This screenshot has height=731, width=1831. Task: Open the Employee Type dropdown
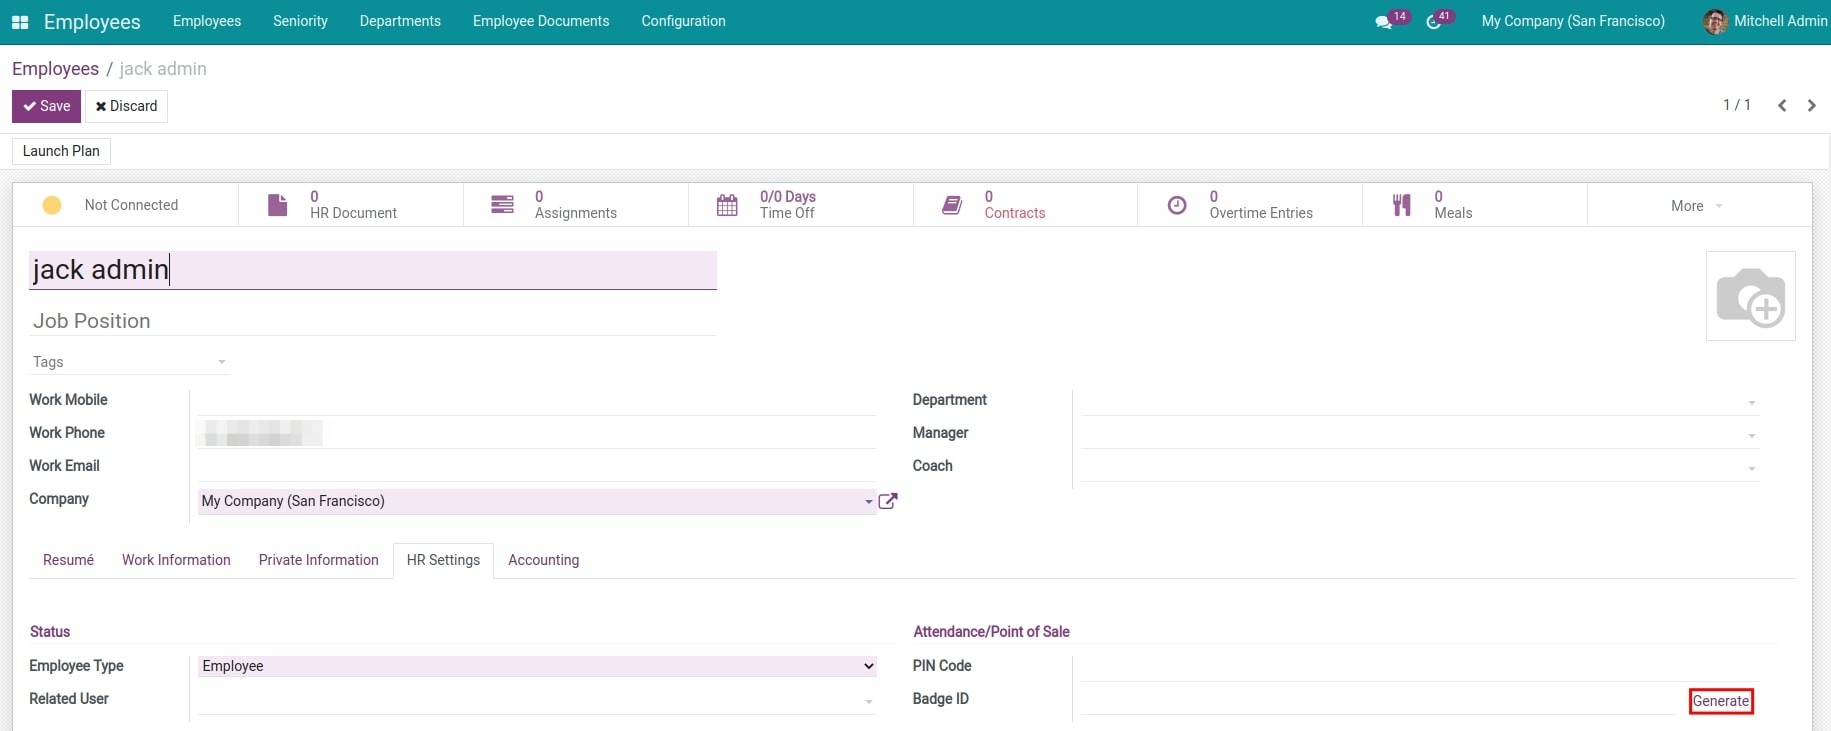pyautogui.click(x=537, y=666)
